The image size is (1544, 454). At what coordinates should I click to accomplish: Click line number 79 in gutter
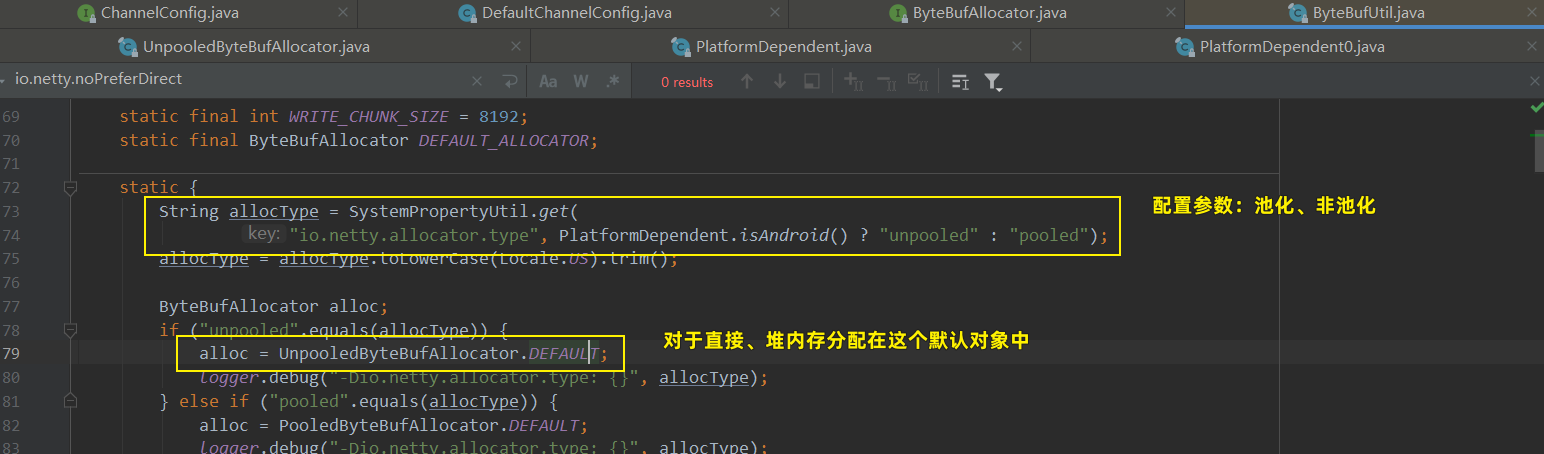[10, 354]
